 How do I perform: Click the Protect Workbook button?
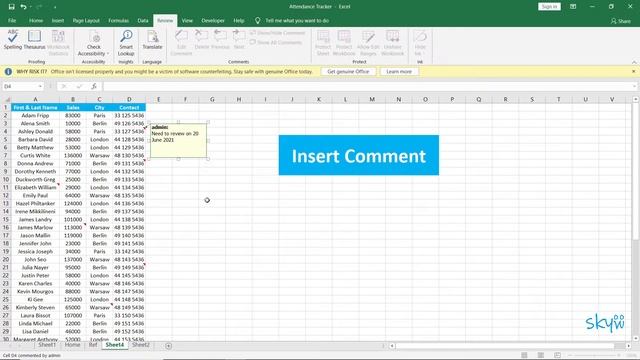[x=344, y=43]
